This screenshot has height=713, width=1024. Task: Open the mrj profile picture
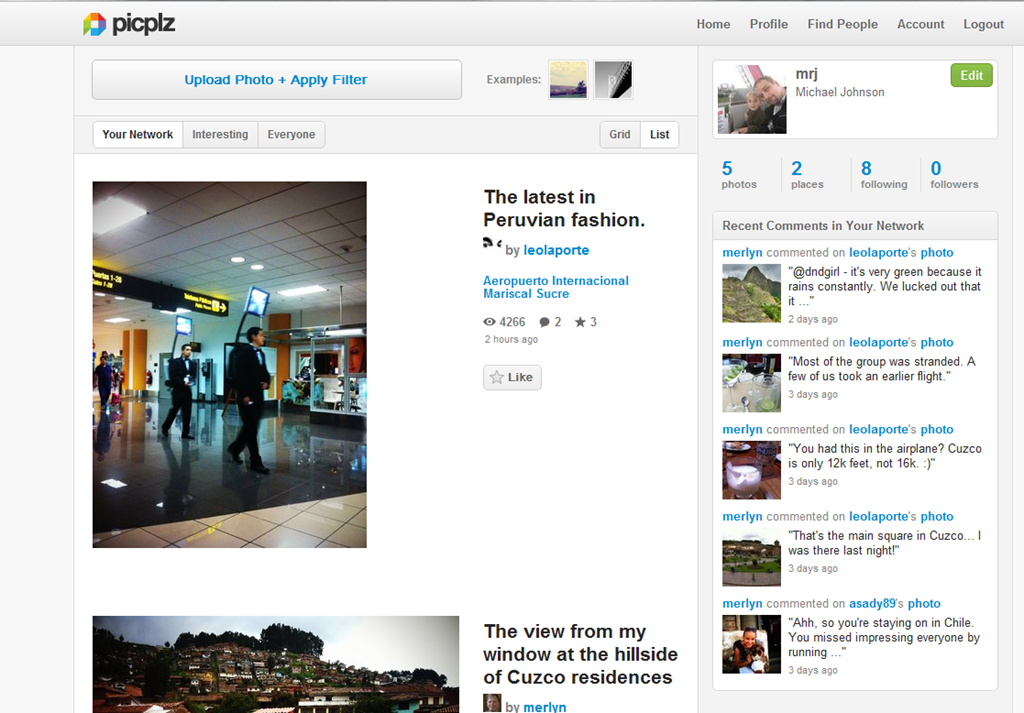[752, 99]
